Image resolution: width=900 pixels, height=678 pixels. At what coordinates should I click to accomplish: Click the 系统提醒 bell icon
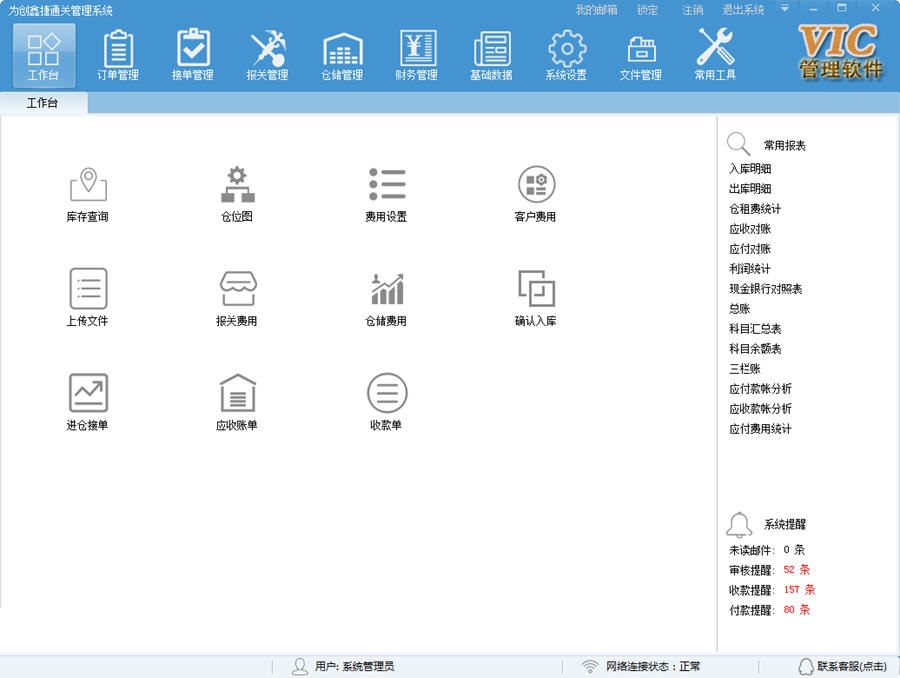click(739, 524)
